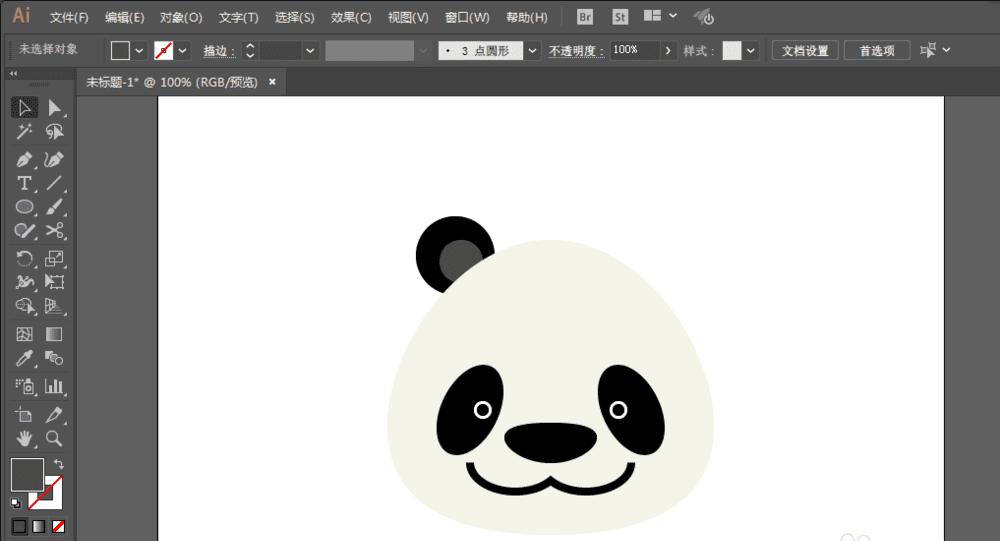The height and width of the screenshot is (541, 1000).
Task: Select the Pen tool
Action: (24, 159)
